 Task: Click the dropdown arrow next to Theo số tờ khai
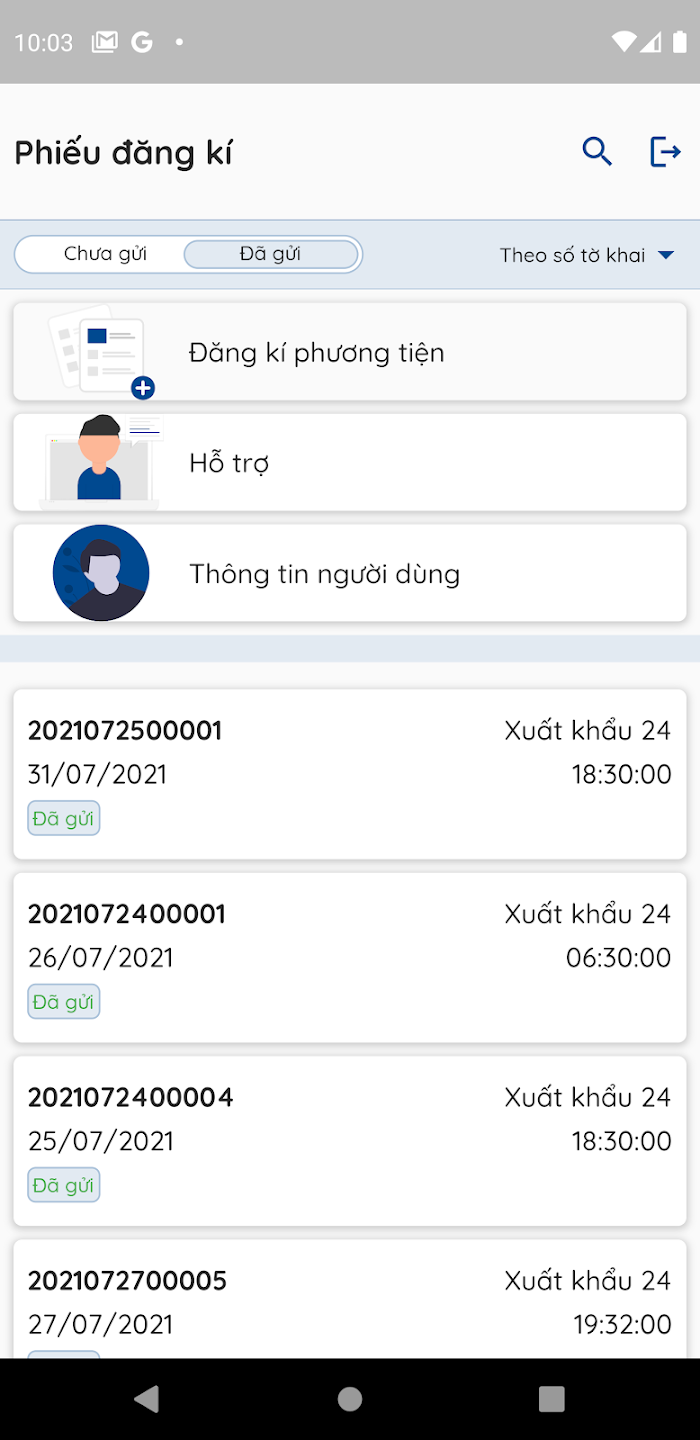[x=665, y=254]
